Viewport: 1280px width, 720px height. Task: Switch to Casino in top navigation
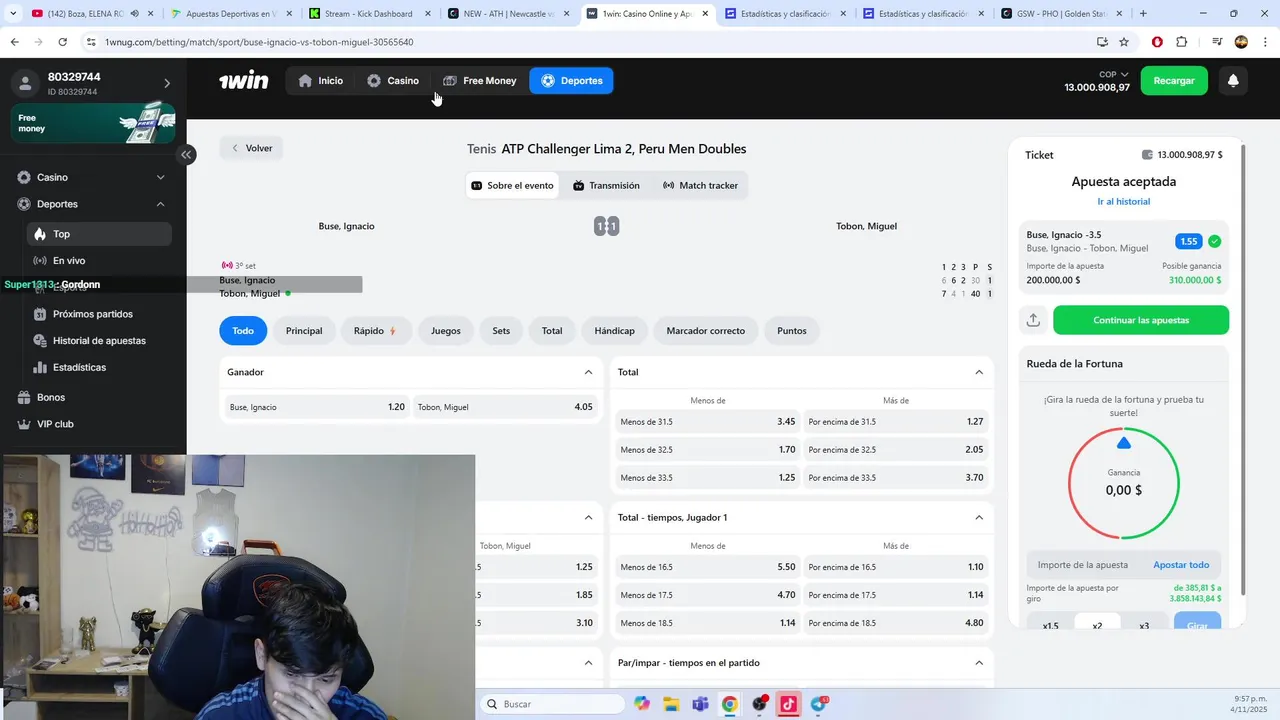(x=392, y=81)
